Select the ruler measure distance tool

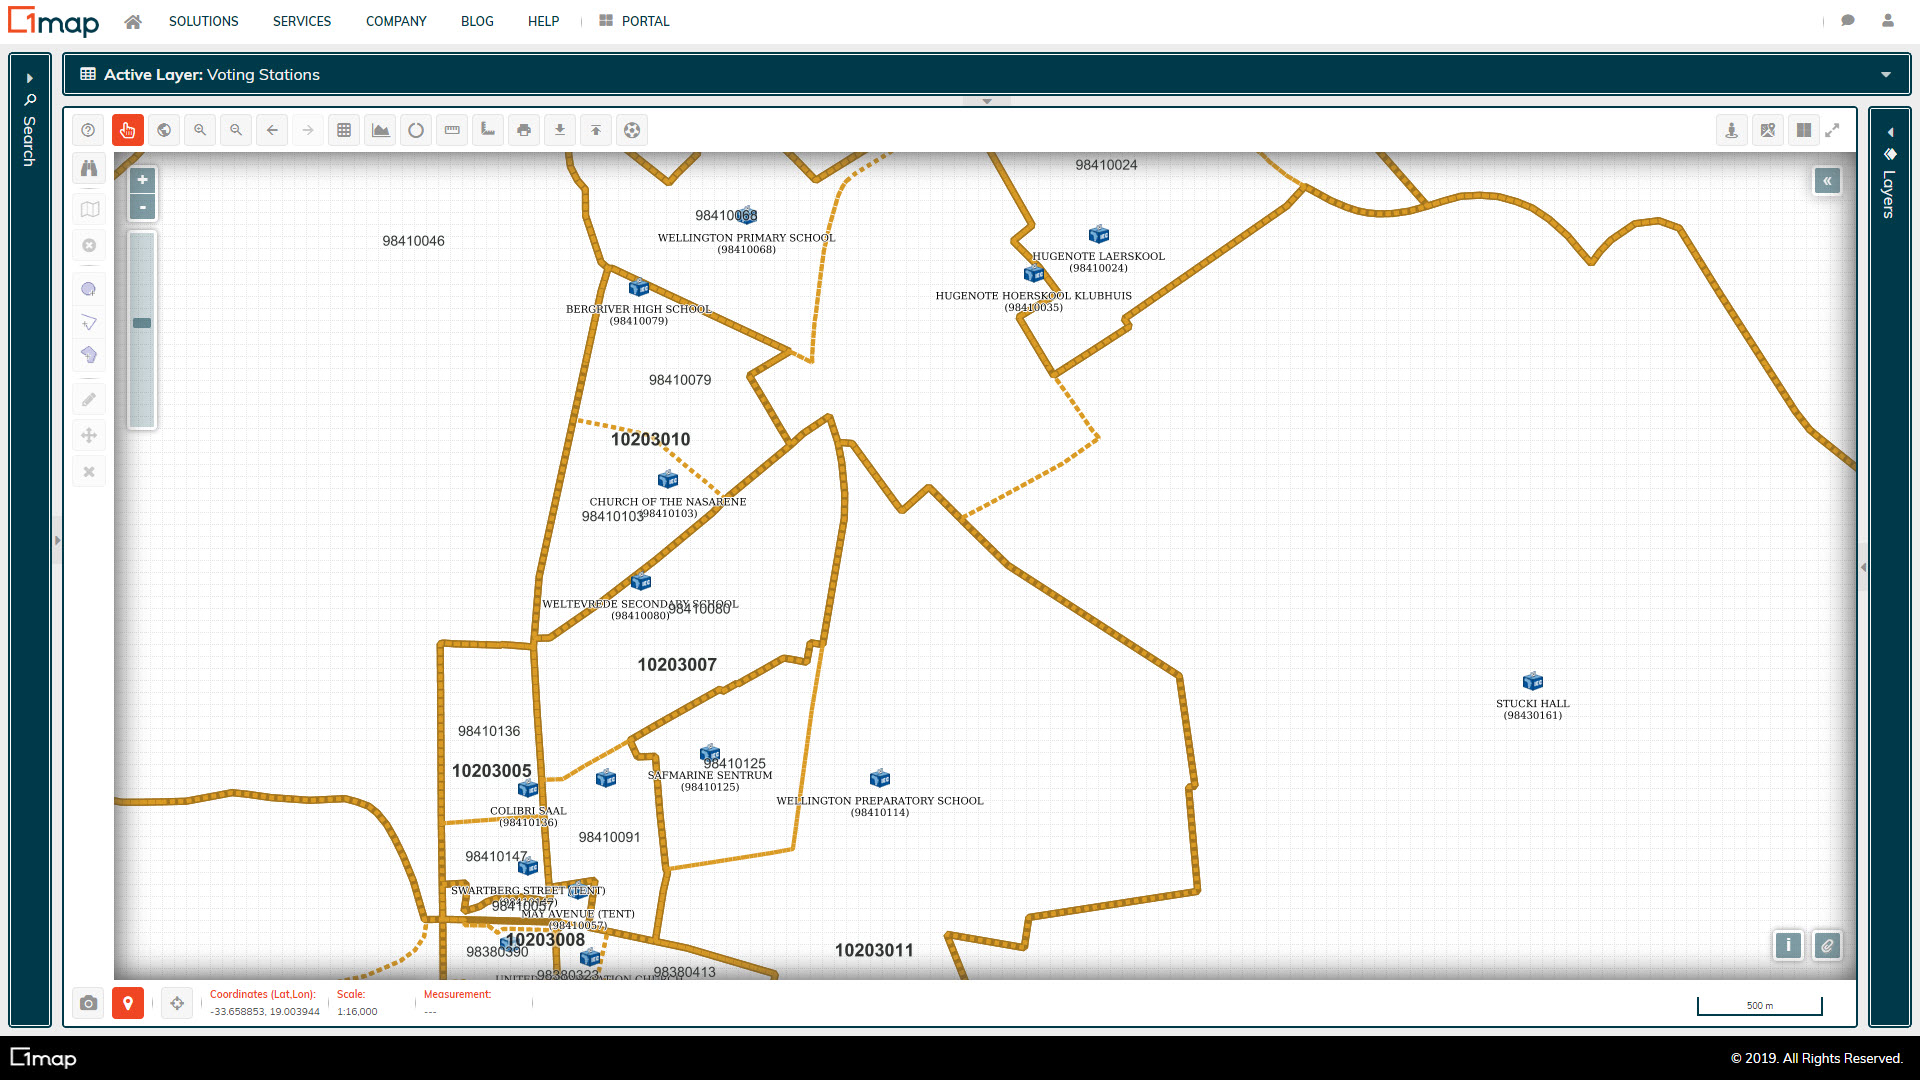(x=452, y=130)
